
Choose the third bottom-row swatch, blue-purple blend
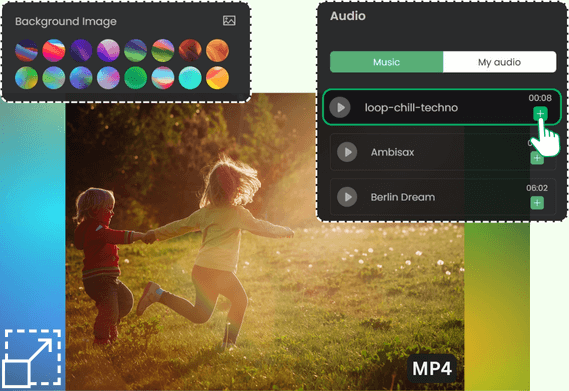coord(81,78)
